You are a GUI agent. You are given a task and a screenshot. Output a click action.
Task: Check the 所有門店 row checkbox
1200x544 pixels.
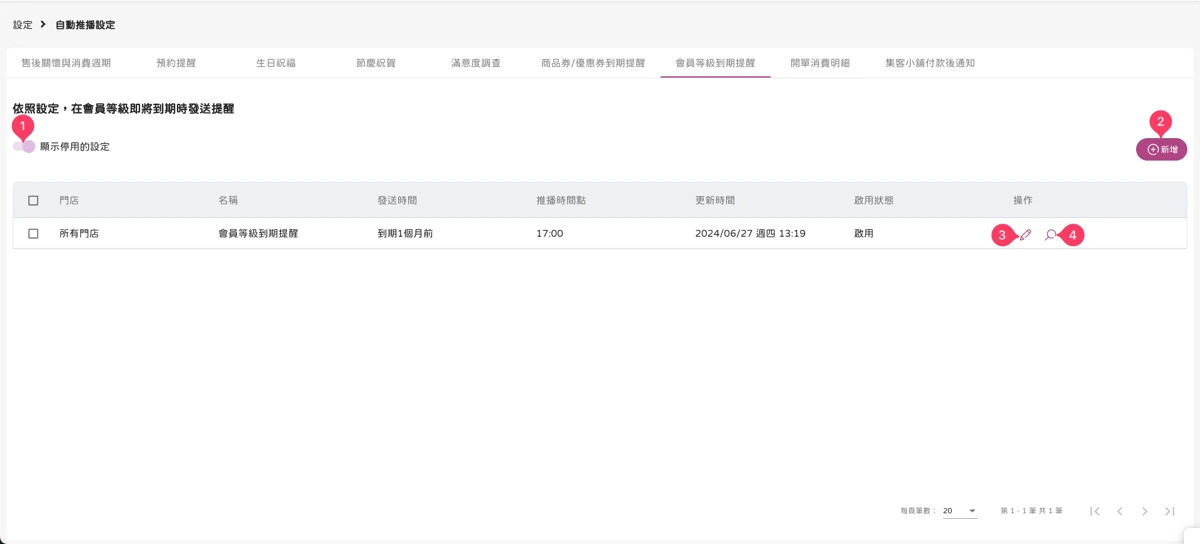[33, 234]
